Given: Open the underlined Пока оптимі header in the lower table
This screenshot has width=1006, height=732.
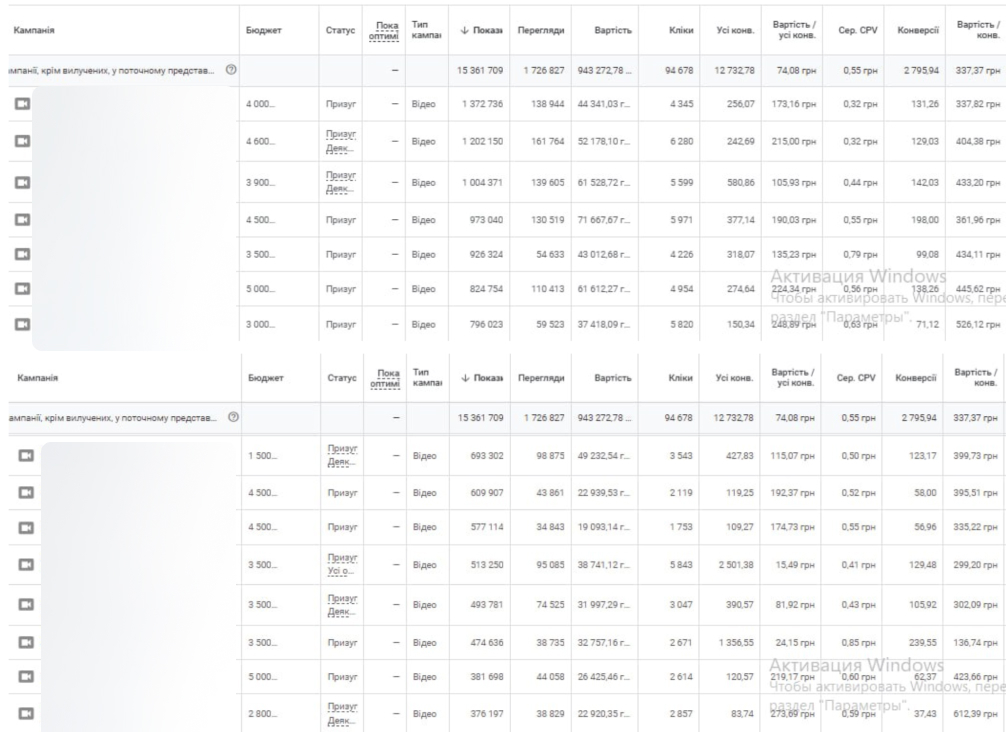Looking at the screenshot, I should click(x=386, y=378).
